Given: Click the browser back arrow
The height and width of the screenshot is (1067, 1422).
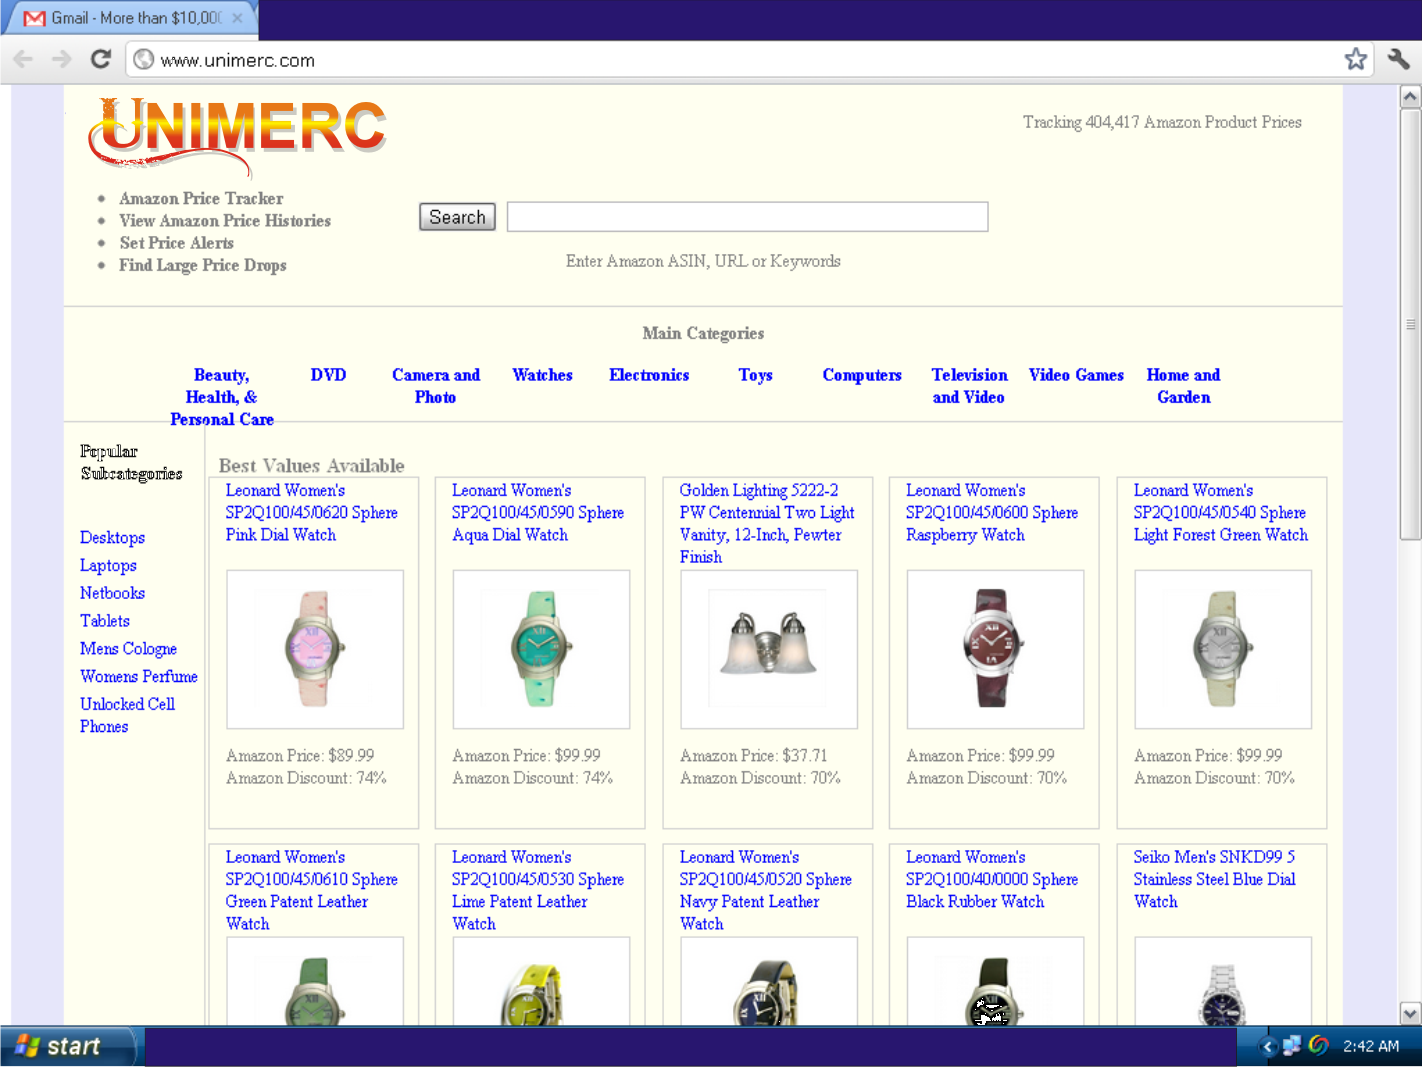Looking at the screenshot, I should coord(23,59).
